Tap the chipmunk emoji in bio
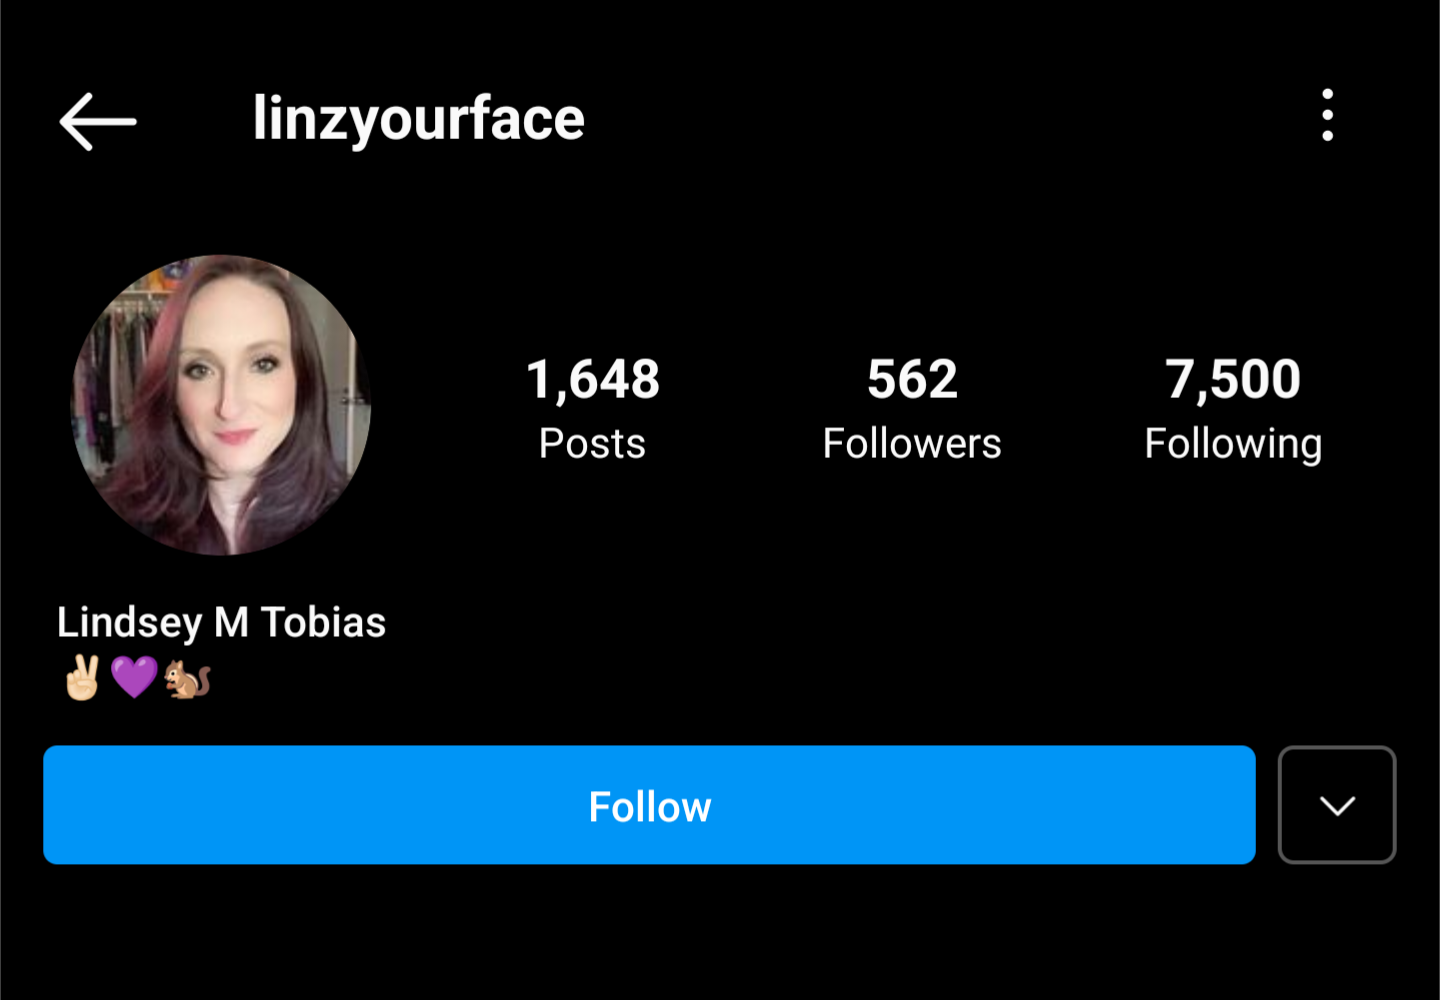 point(188,678)
